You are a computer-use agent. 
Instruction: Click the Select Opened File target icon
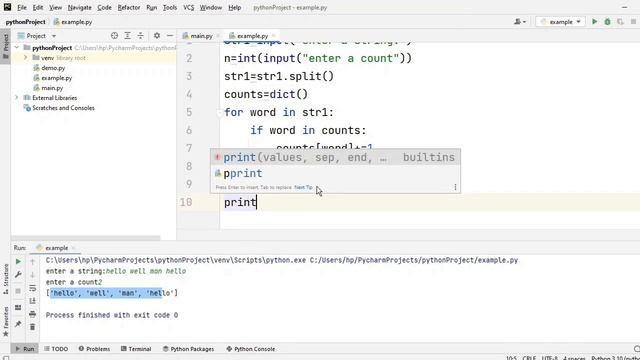(114, 36)
